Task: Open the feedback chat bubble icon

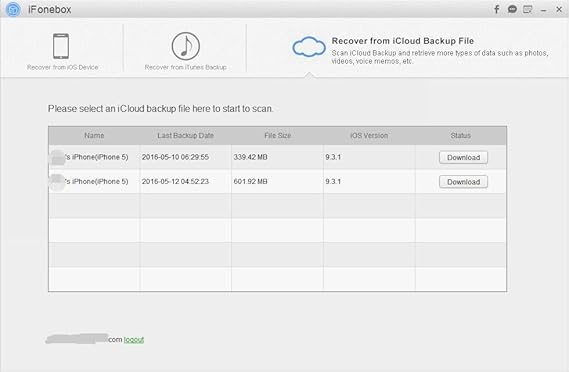Action: [512, 9]
